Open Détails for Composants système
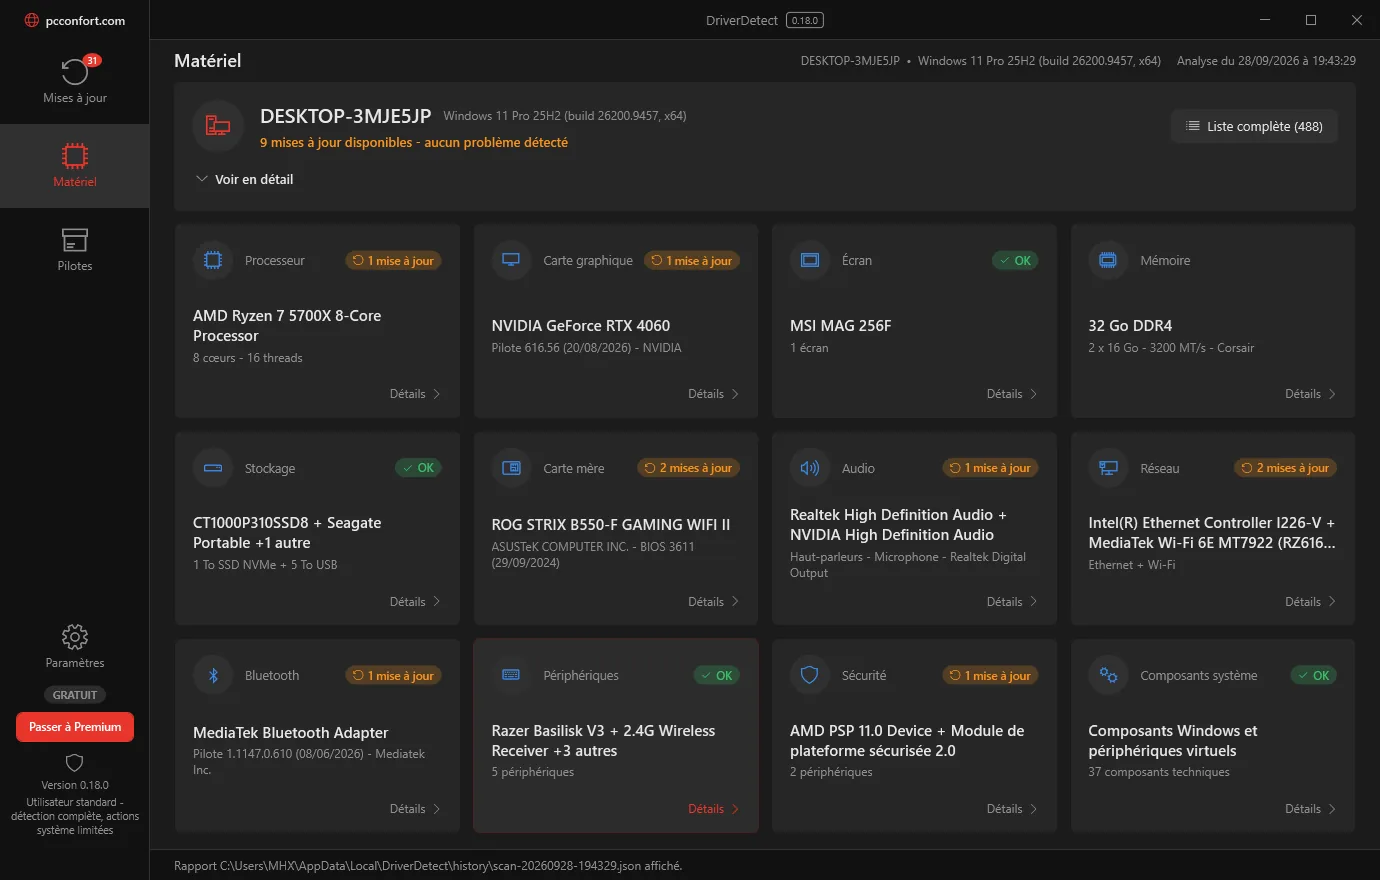Screen dimensions: 1380x880 (1310, 809)
